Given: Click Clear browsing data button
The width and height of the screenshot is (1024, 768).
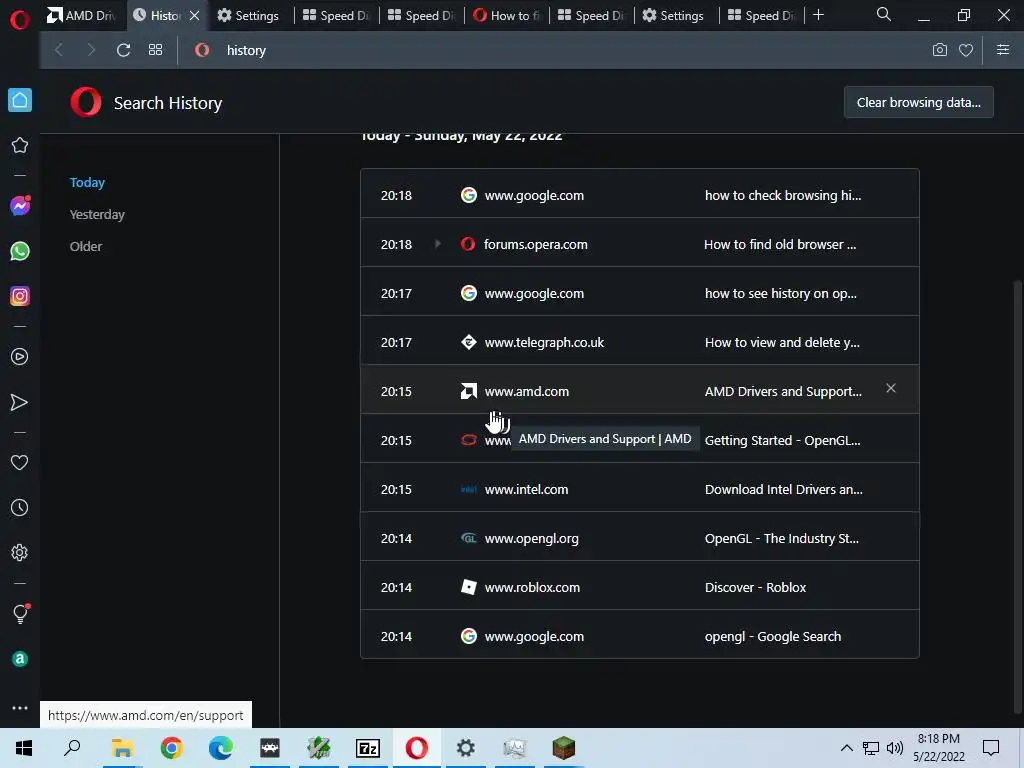Looking at the screenshot, I should pos(918,103).
